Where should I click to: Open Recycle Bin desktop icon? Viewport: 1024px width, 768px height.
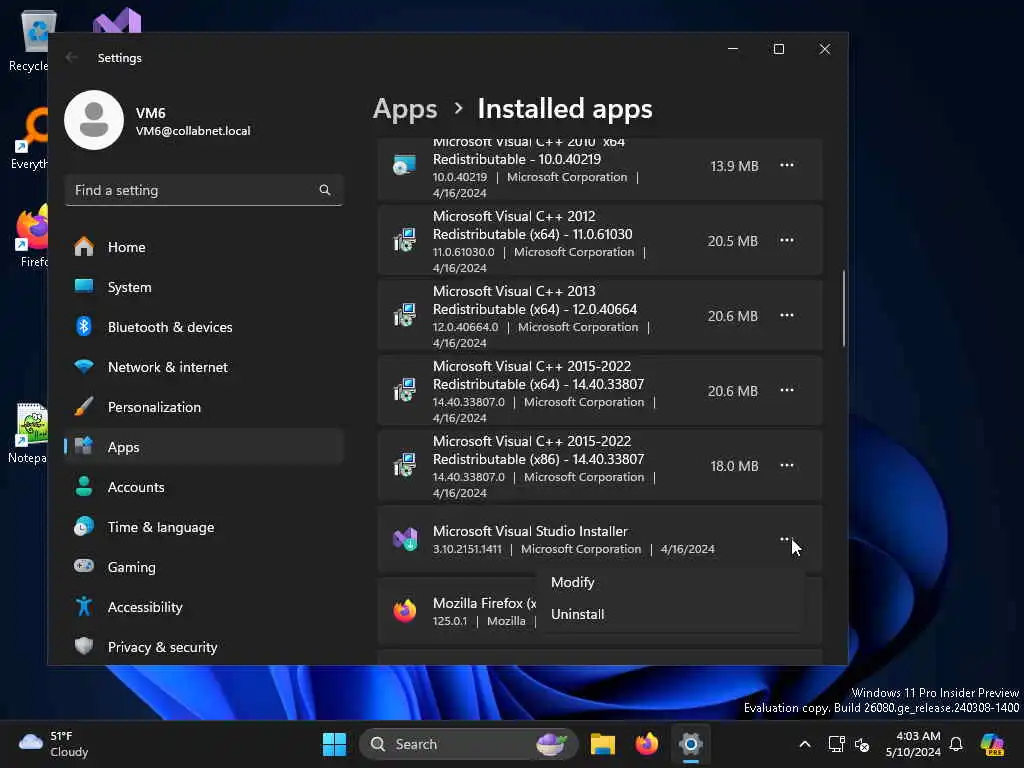(29, 39)
